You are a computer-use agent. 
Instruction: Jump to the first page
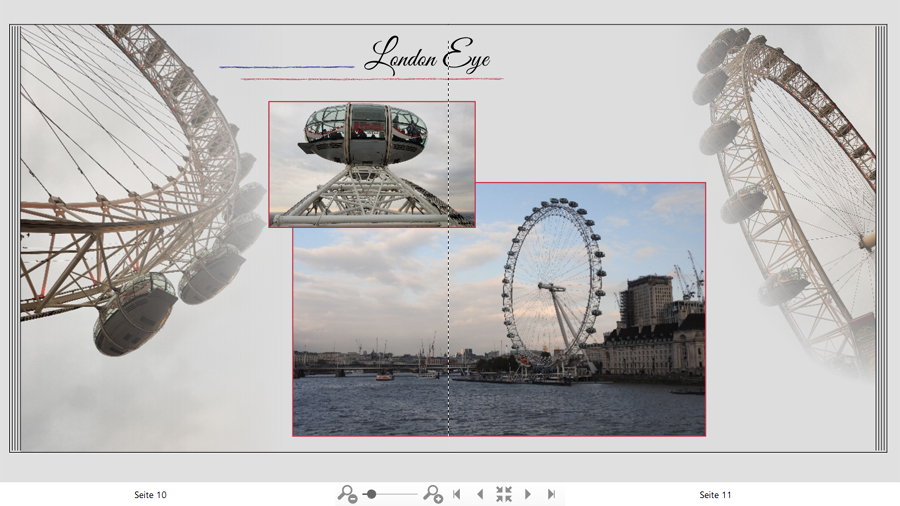click(457, 494)
